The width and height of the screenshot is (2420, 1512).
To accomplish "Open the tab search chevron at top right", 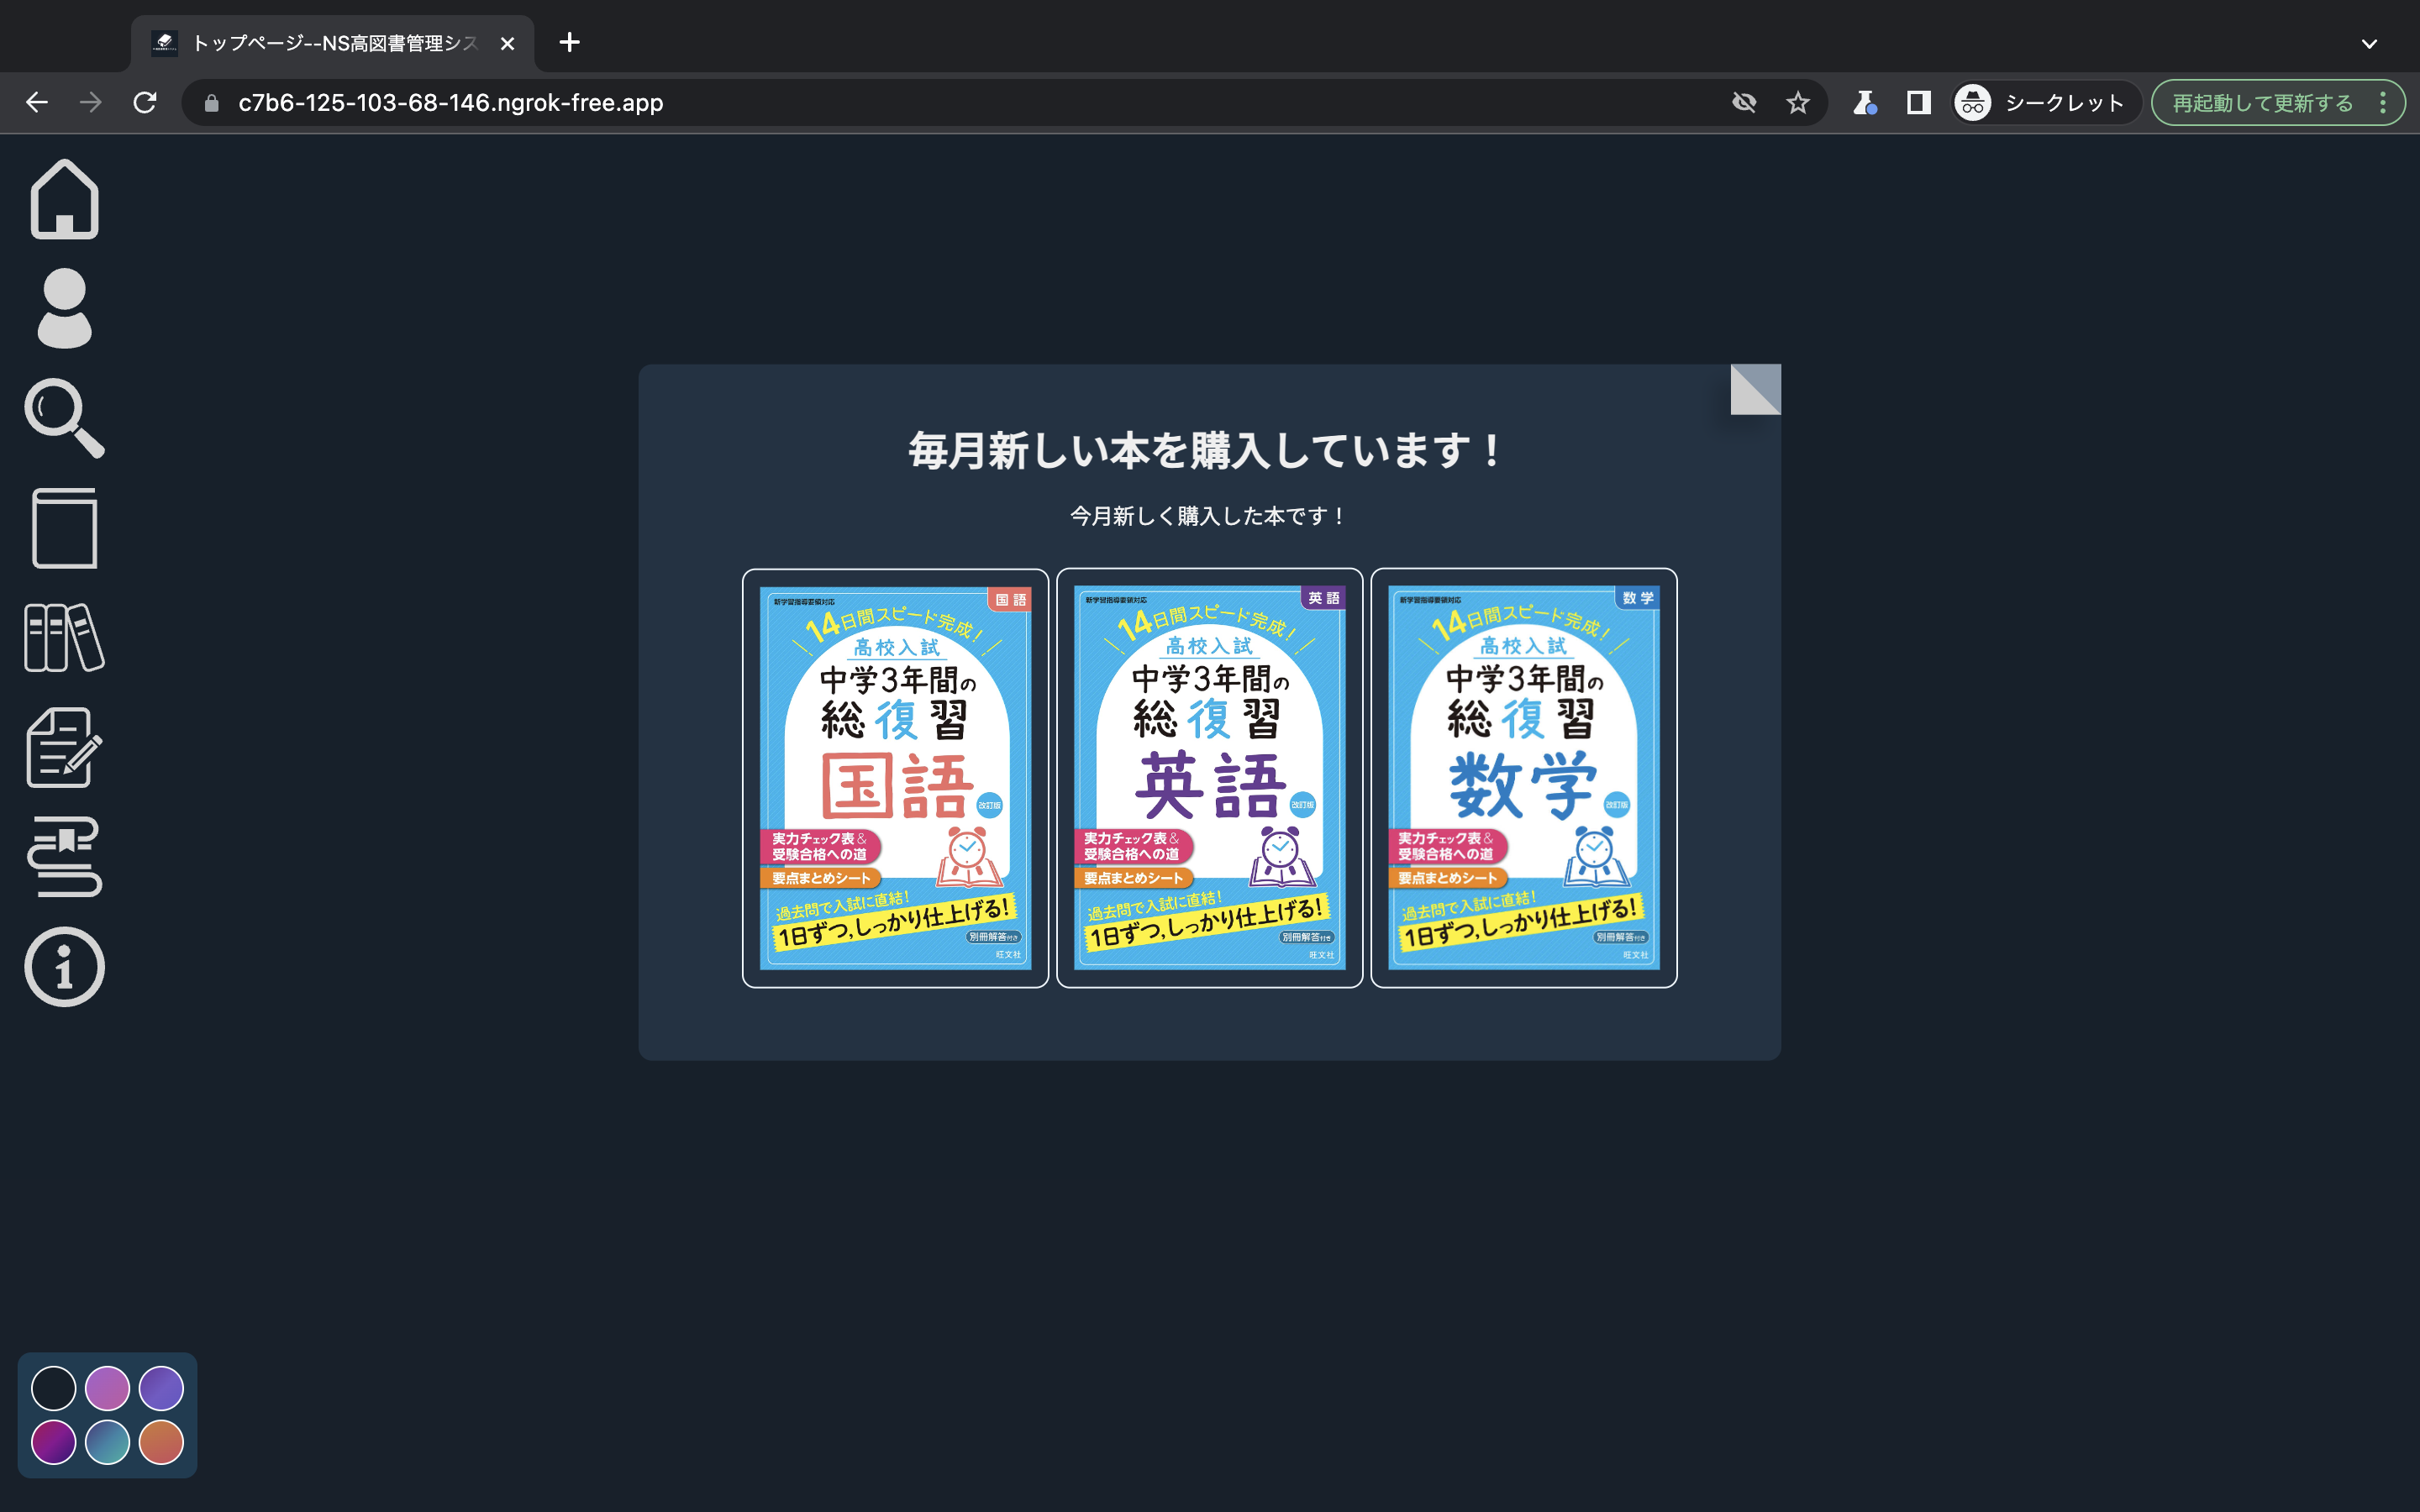I will pyautogui.click(x=2369, y=43).
